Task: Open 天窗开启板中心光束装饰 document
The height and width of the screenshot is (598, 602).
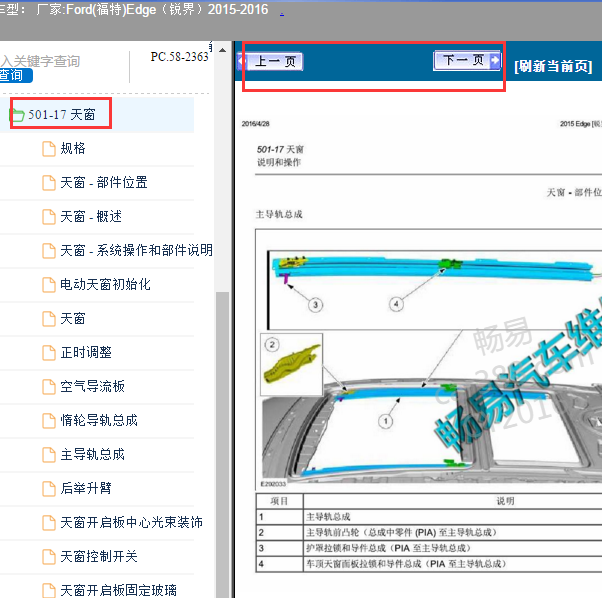Action: (x=131, y=522)
